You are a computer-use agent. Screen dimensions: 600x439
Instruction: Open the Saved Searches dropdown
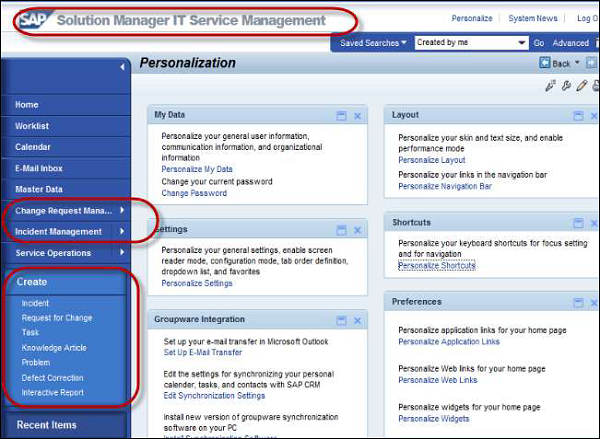tap(373, 43)
